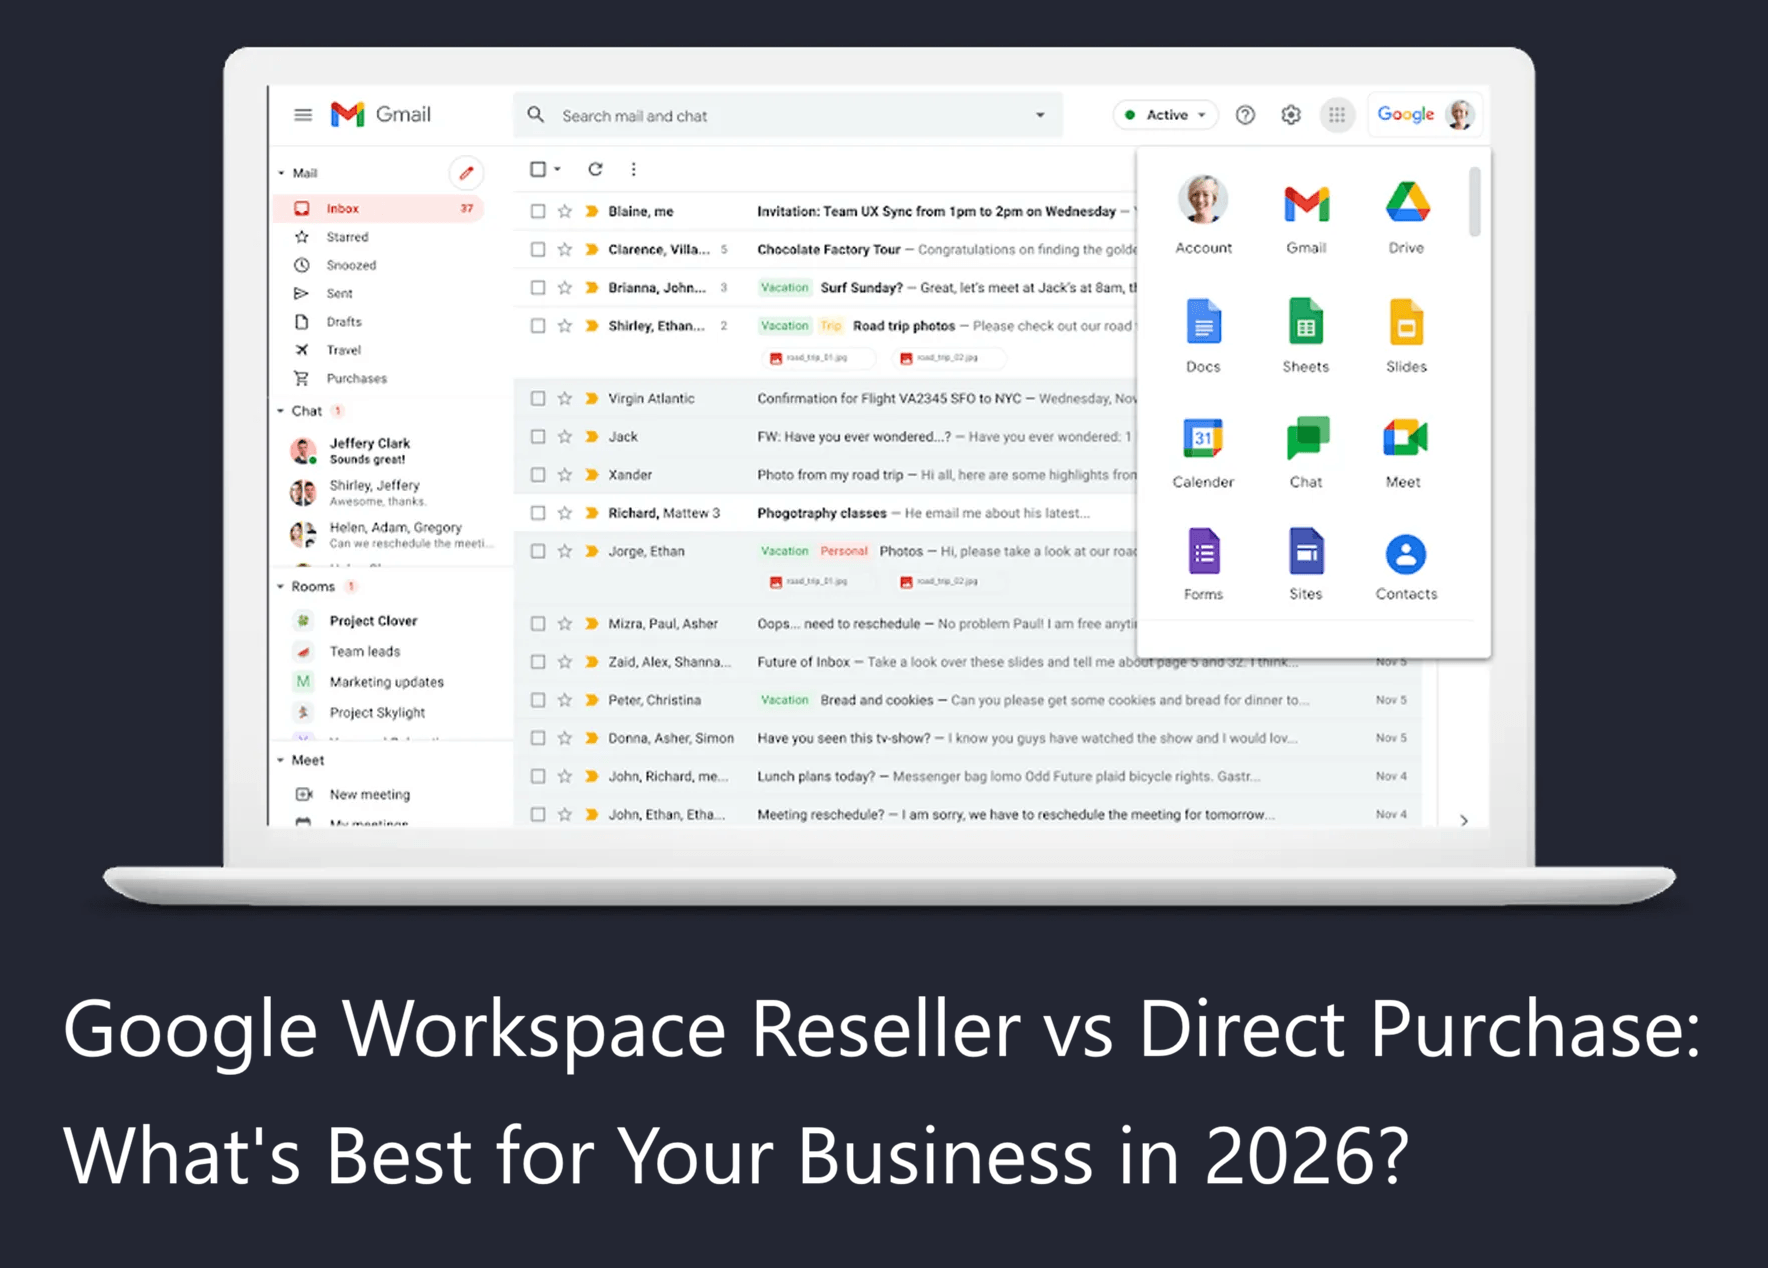Image resolution: width=1768 pixels, height=1268 pixels.
Task: Open Meet from the apps panel
Action: click(x=1404, y=452)
